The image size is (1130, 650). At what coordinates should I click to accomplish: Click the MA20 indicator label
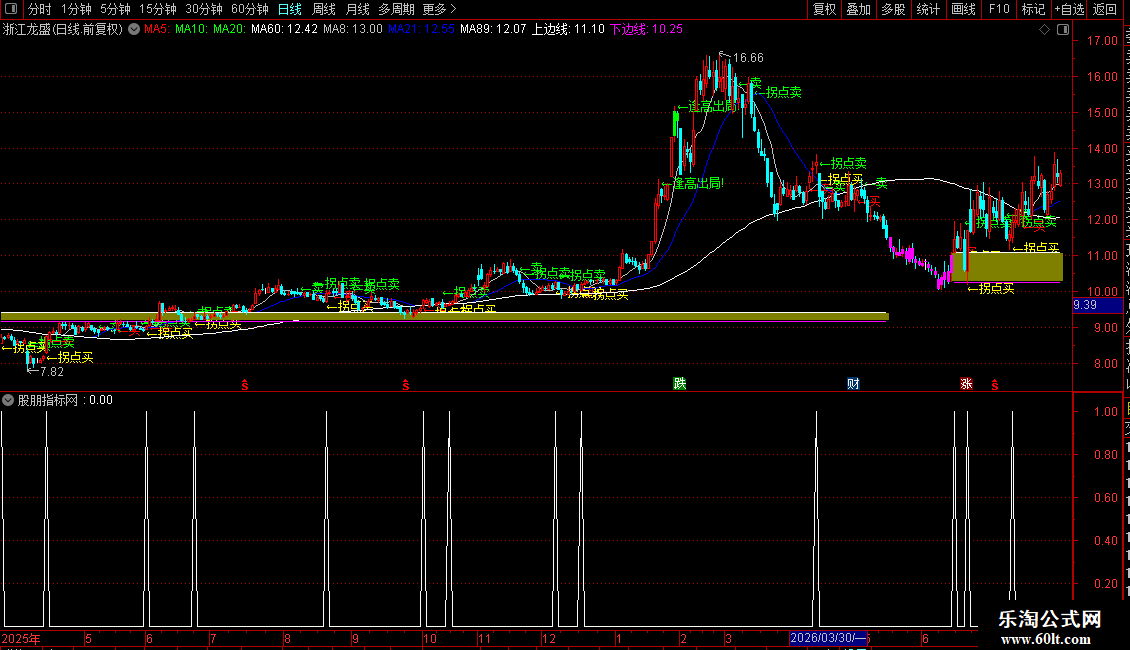click(229, 30)
